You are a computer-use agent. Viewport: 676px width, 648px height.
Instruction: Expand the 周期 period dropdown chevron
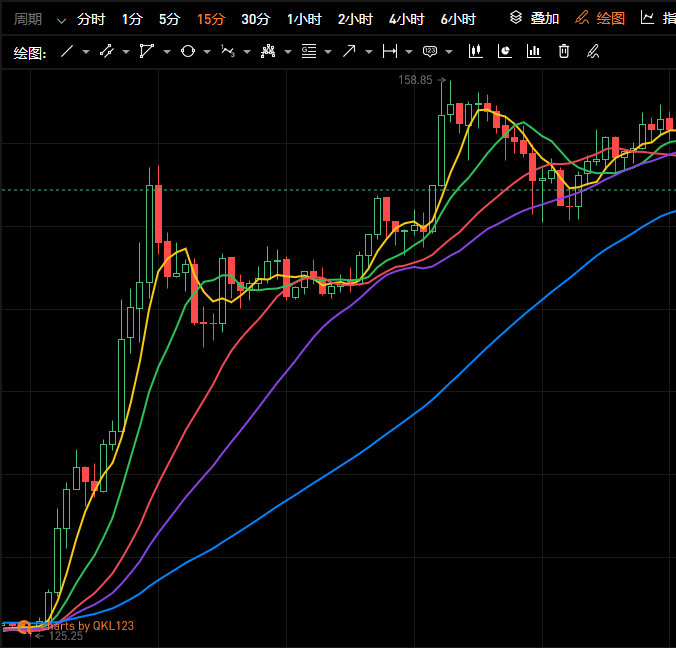point(62,20)
